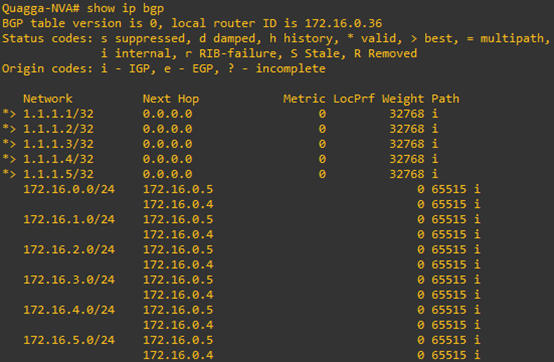Click next hop 172.16.0.5 for 172.16.3.0/24
554x362 pixels.
click(178, 280)
